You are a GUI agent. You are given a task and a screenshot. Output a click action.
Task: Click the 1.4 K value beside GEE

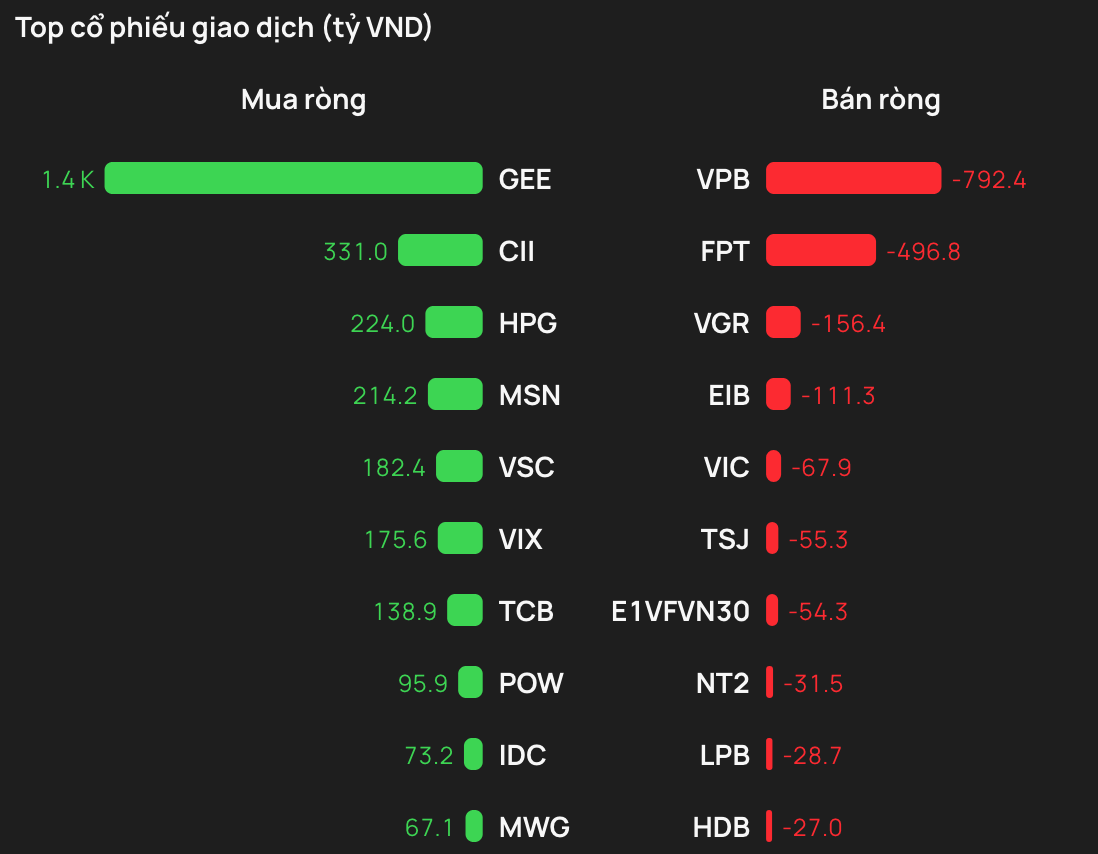point(68,180)
